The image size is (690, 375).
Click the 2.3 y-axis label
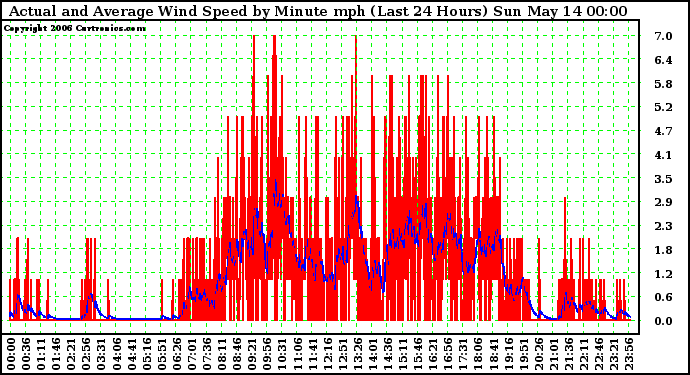pos(663,226)
